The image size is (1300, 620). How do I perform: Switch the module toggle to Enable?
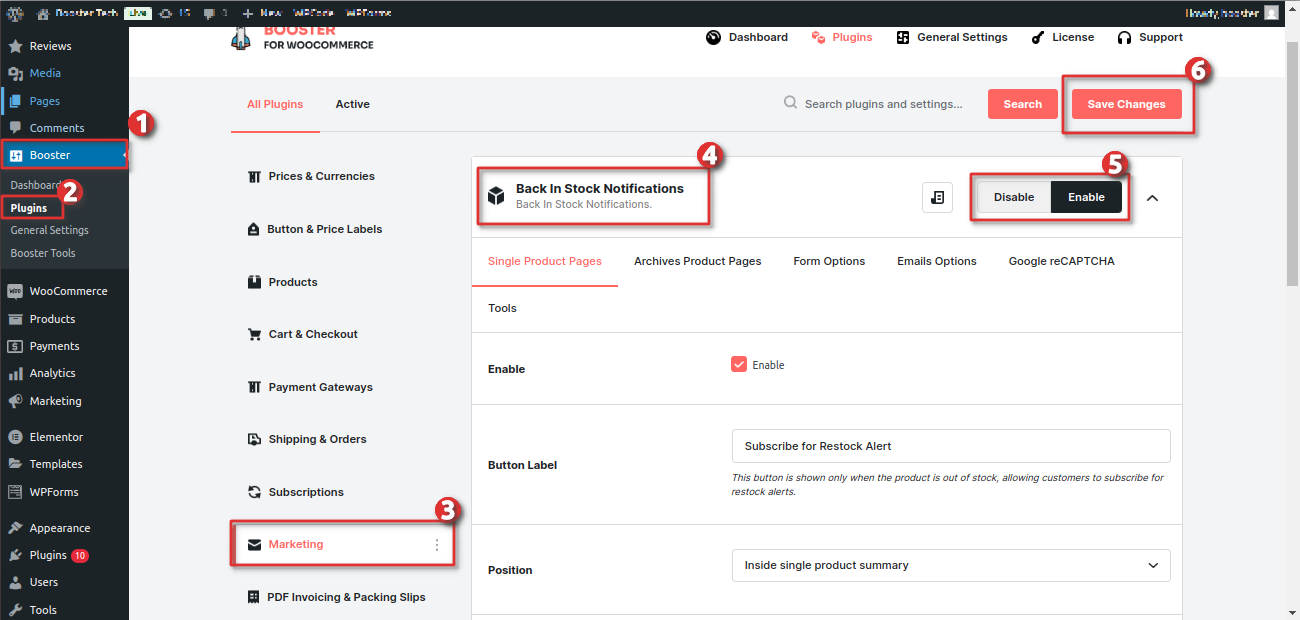pos(1086,197)
